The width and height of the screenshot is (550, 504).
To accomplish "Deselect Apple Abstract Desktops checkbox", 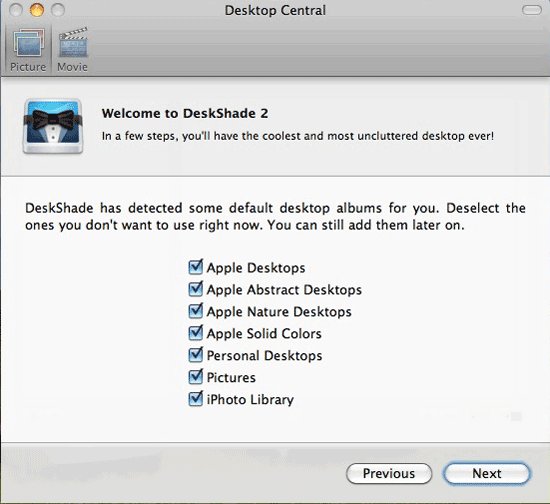I will click(195, 289).
